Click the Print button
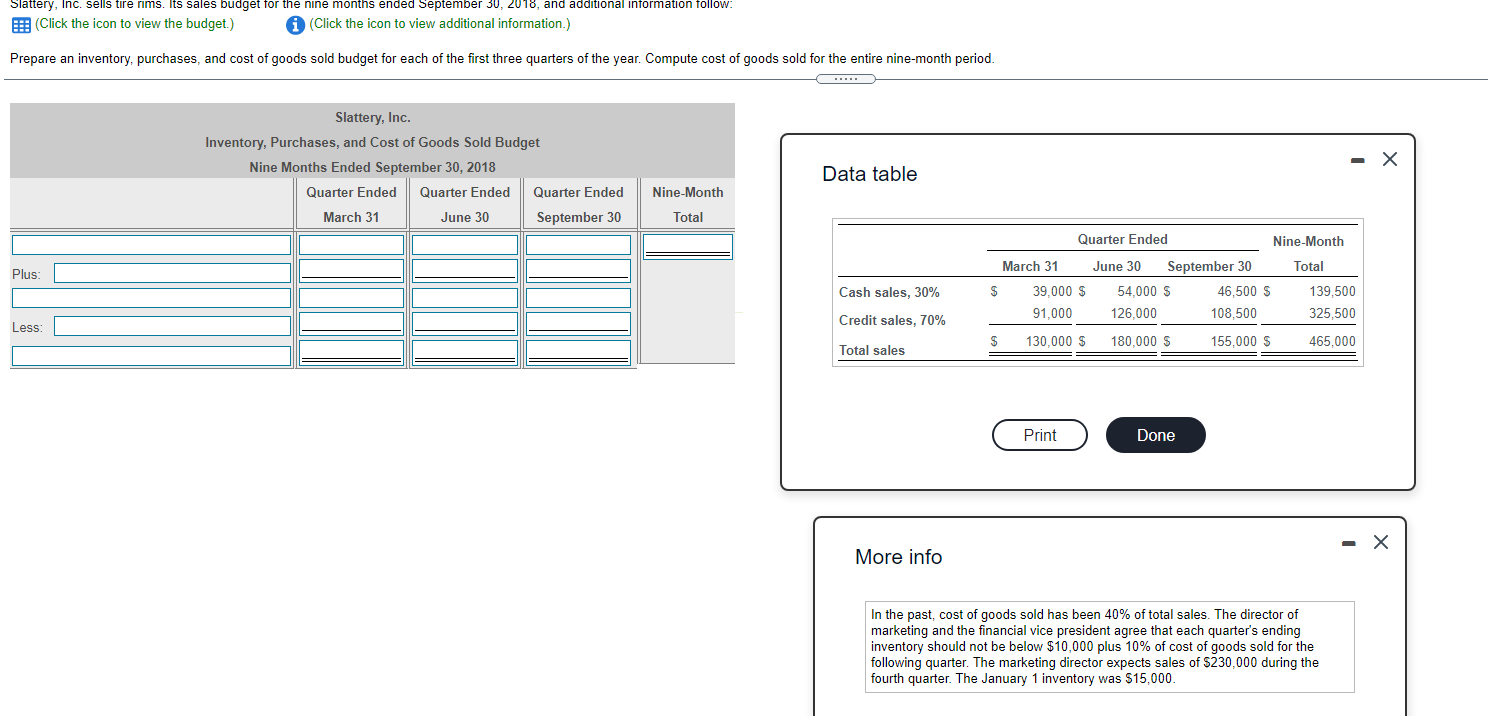The width and height of the screenshot is (1488, 716). coord(1040,435)
